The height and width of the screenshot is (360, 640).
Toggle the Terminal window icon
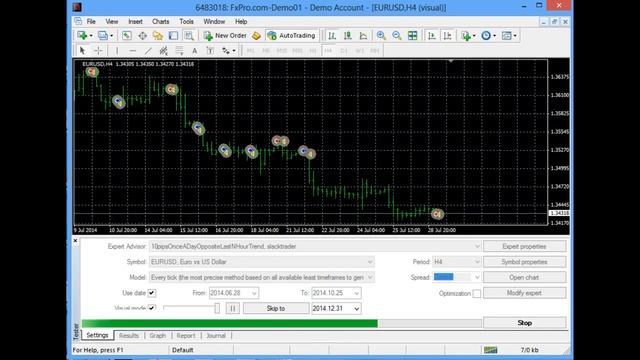(x=173, y=36)
